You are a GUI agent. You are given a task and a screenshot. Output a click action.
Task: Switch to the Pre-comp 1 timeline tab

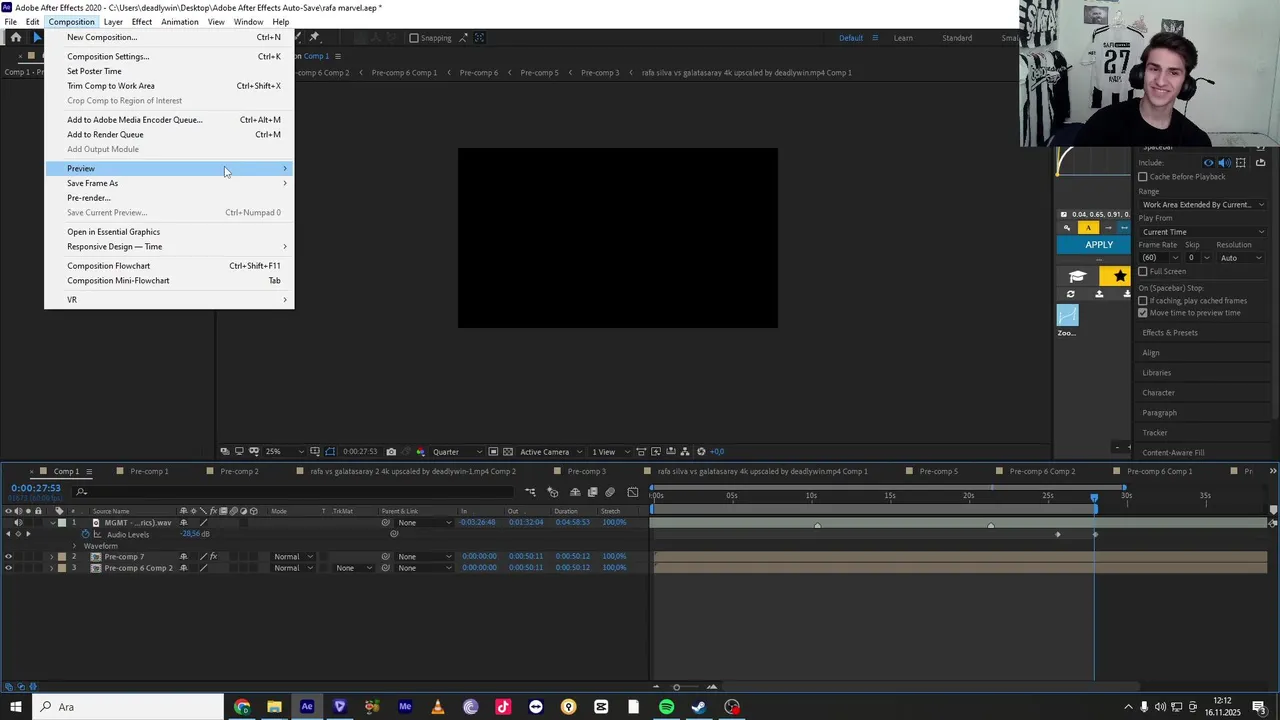pos(149,471)
